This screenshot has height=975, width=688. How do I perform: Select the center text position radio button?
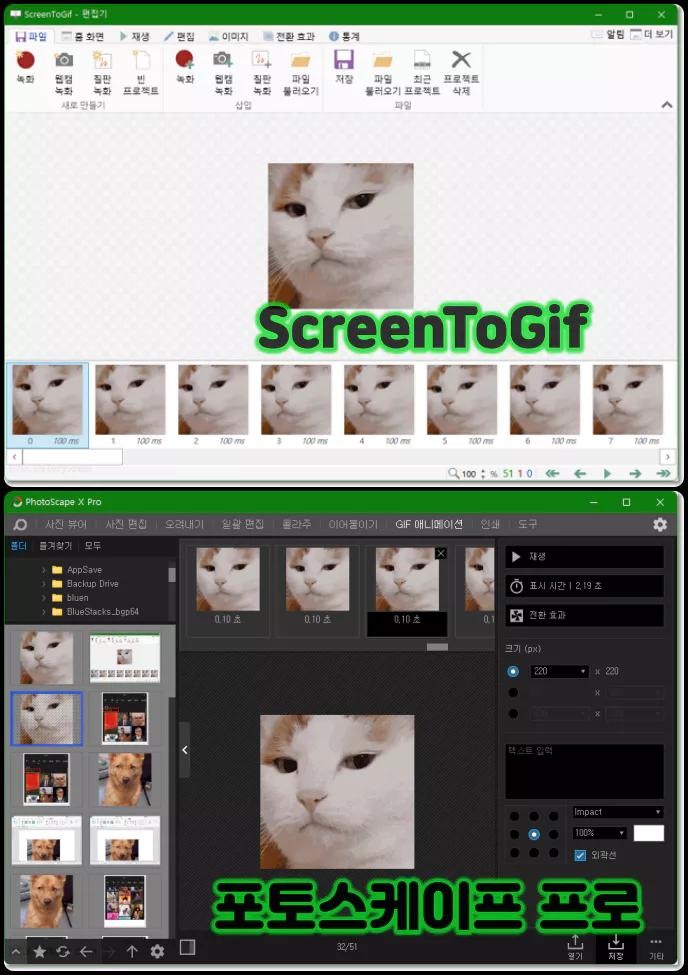pos(534,834)
